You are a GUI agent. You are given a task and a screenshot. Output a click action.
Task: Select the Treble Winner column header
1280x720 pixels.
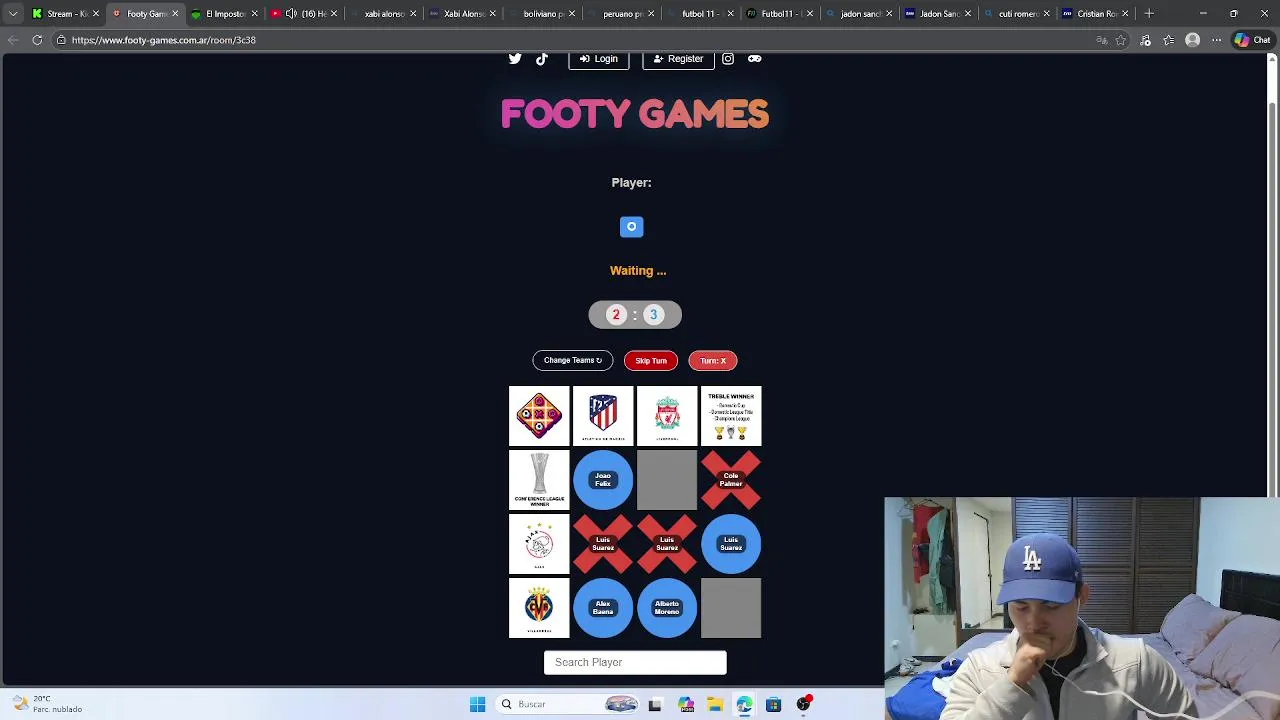(731, 416)
